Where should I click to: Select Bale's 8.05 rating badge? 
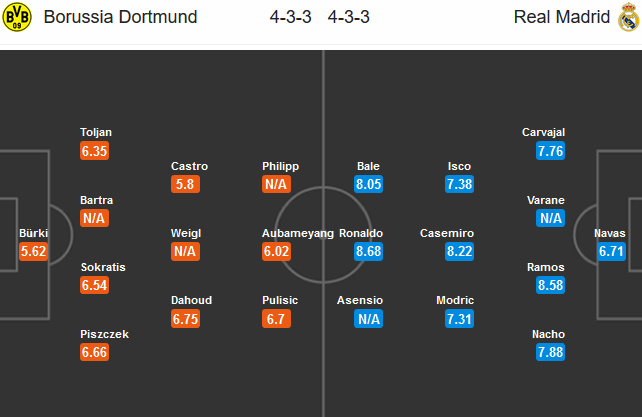368,184
